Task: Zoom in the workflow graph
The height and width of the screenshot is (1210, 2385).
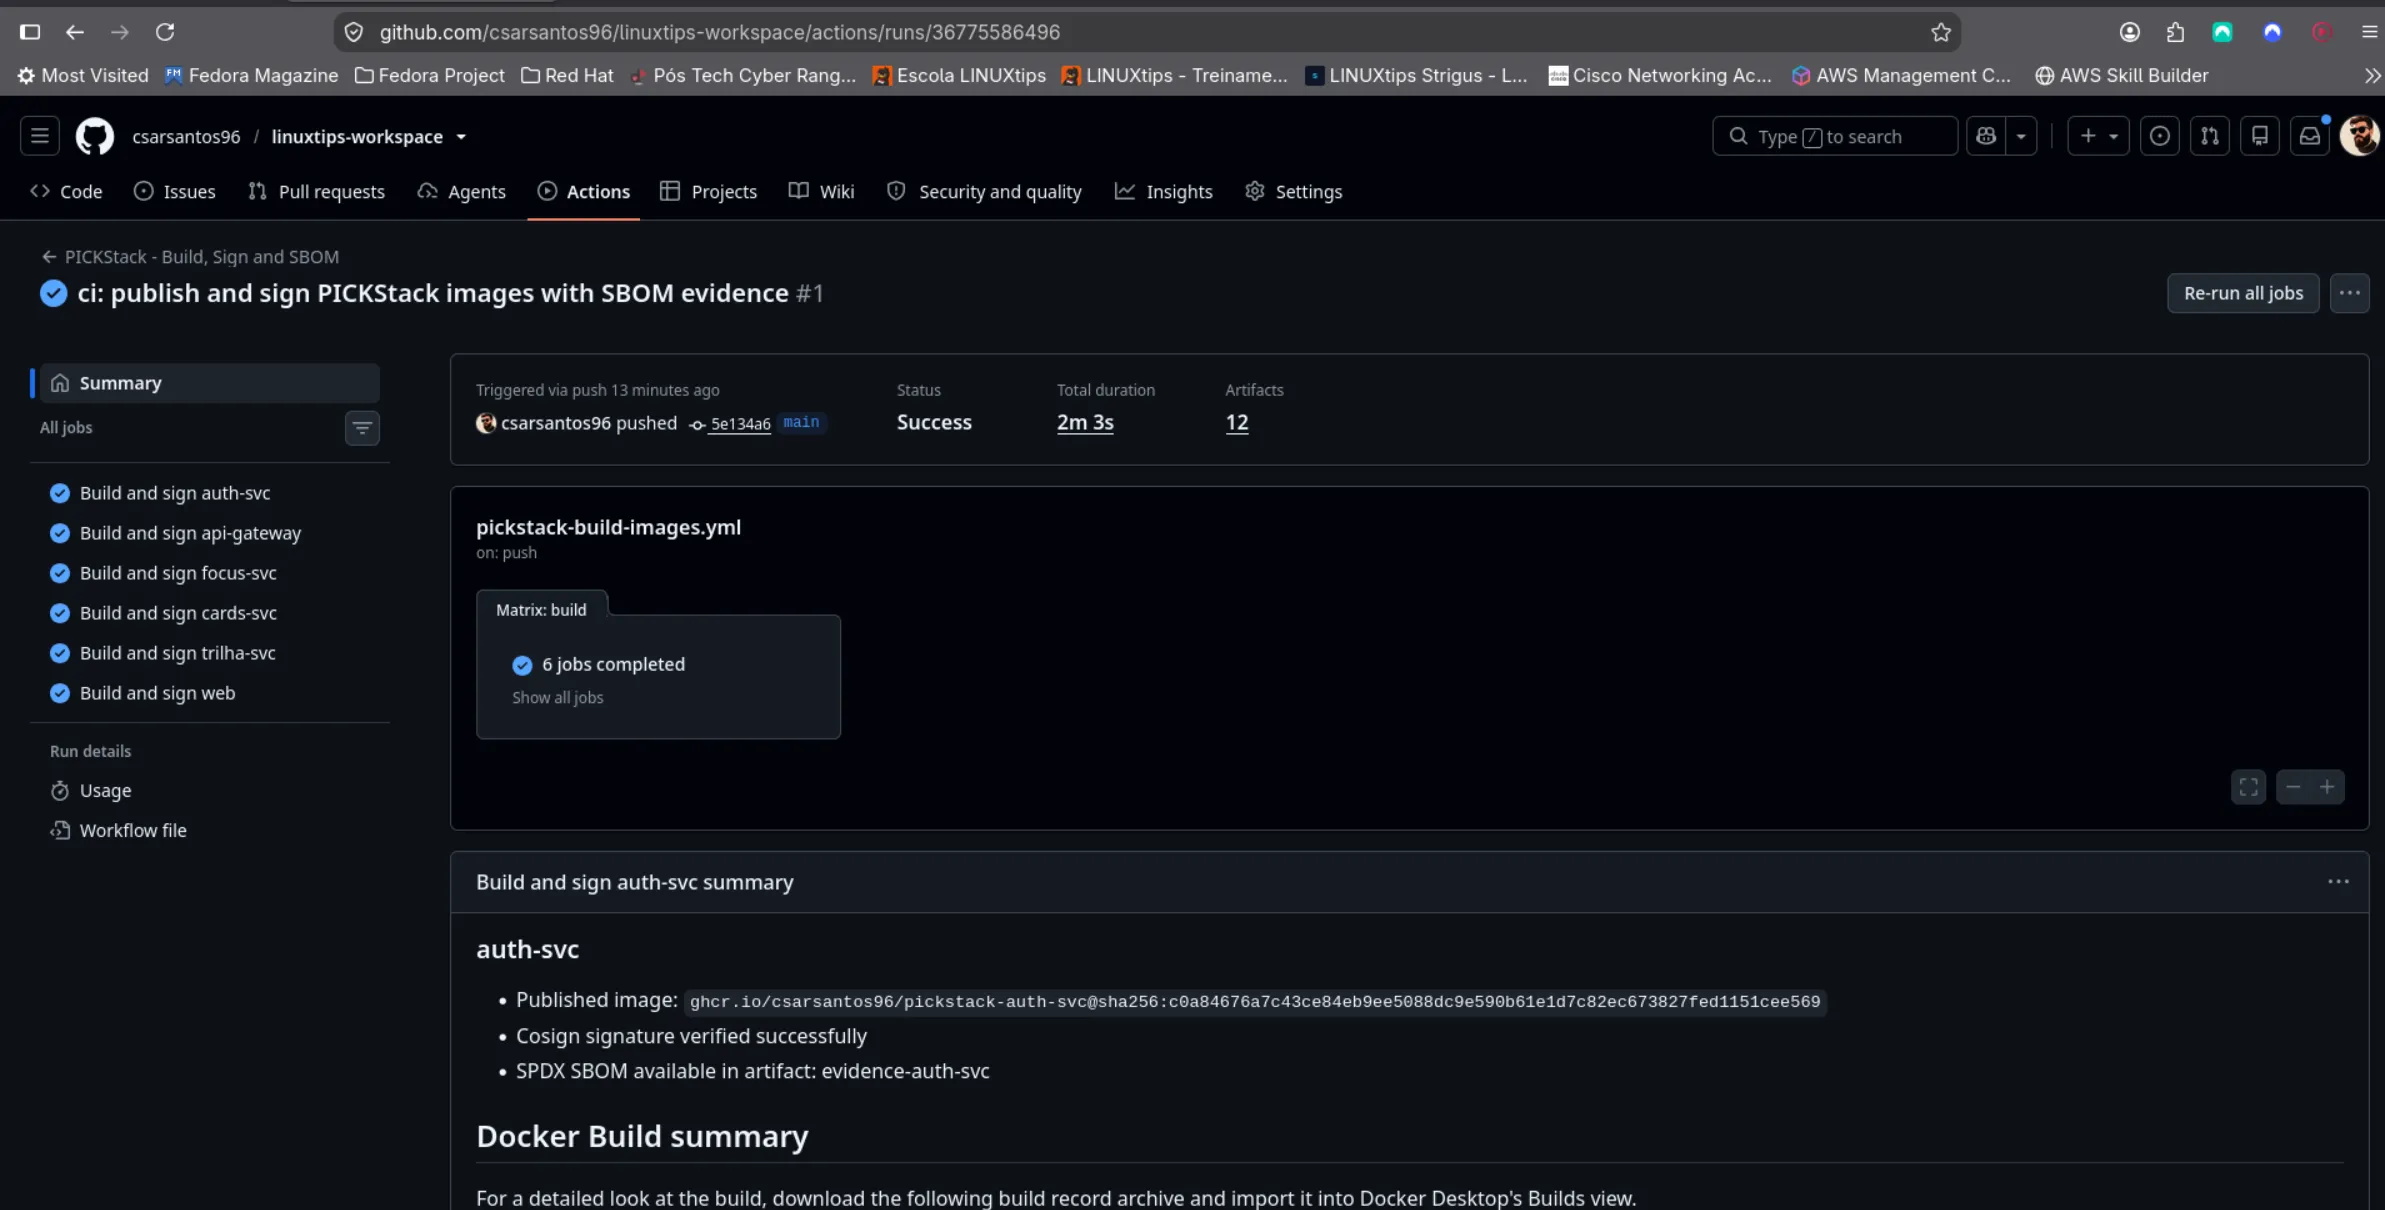Action: pos(2327,787)
